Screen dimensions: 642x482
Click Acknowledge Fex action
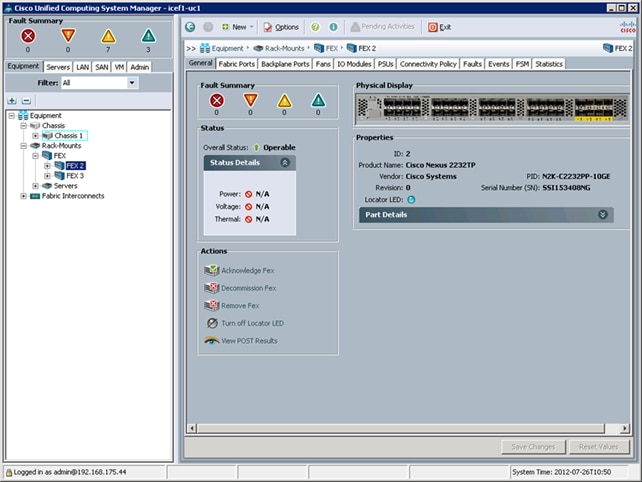[239, 270]
